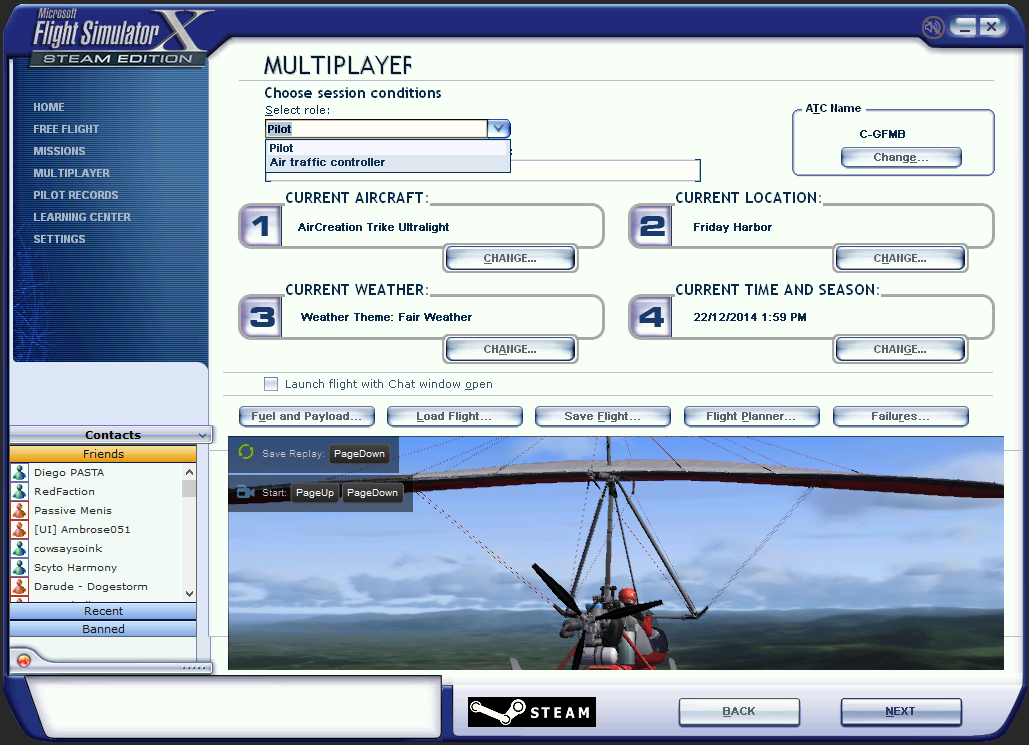
Task: Enable Launch flight with Chat window open
Action: 271,384
